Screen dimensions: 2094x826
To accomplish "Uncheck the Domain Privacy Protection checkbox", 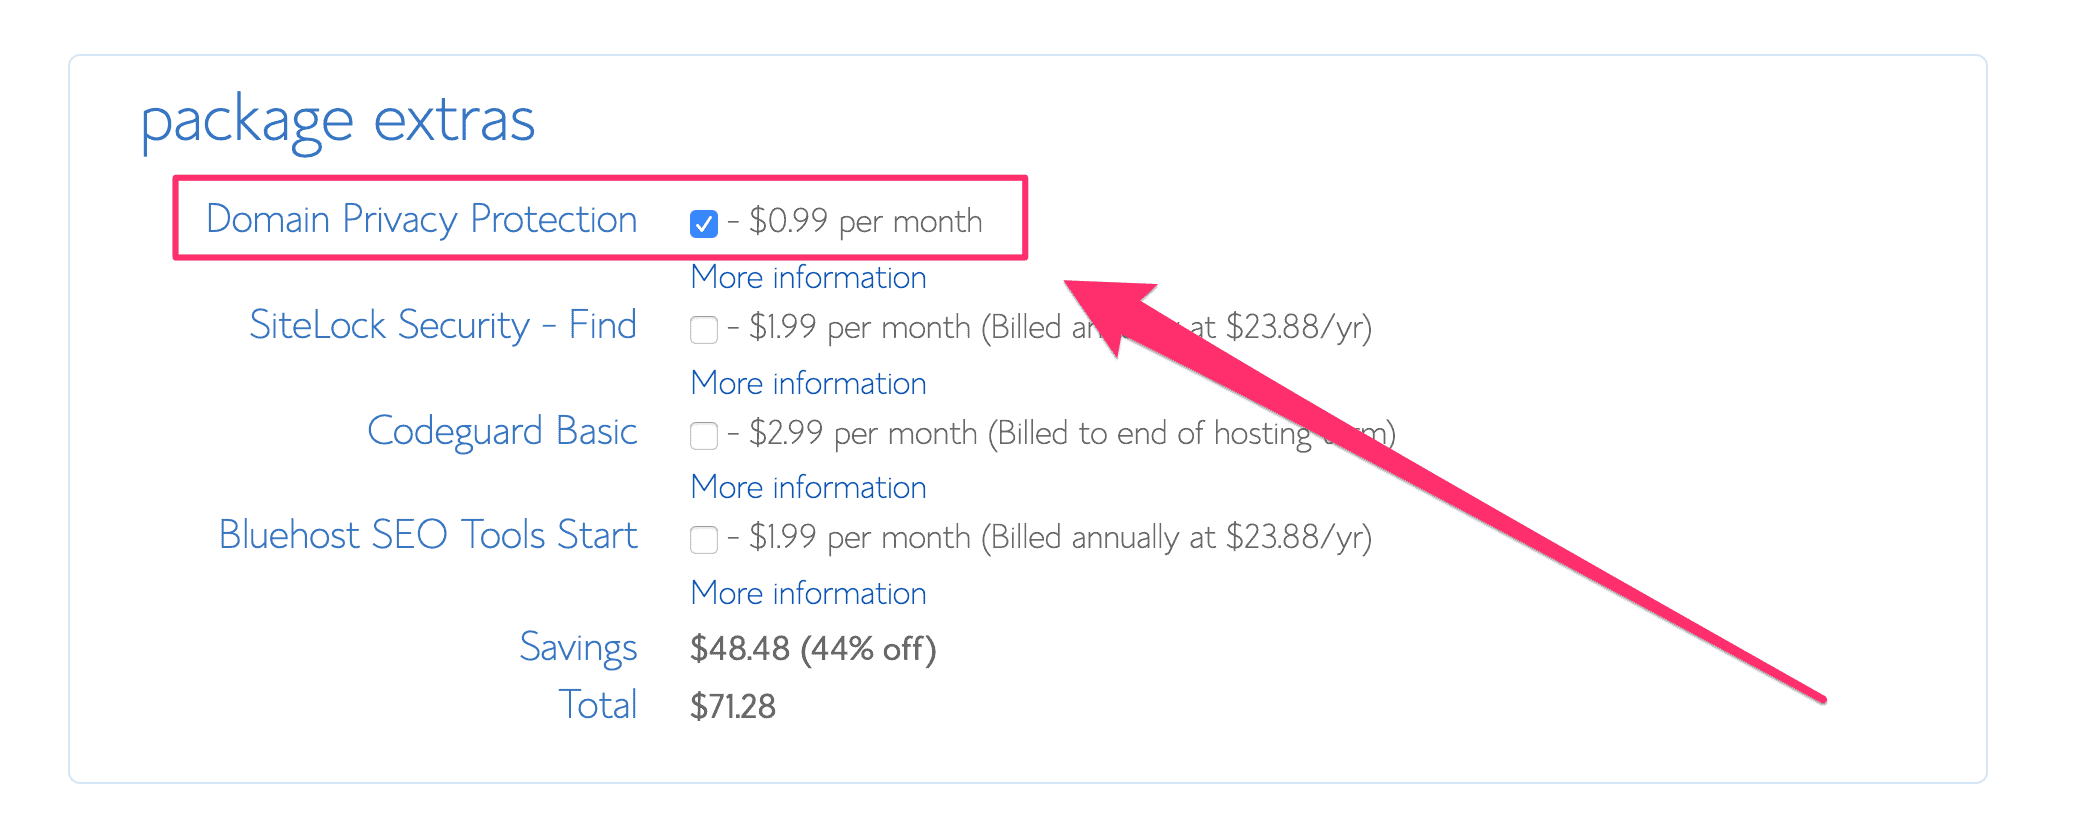I will (703, 224).
